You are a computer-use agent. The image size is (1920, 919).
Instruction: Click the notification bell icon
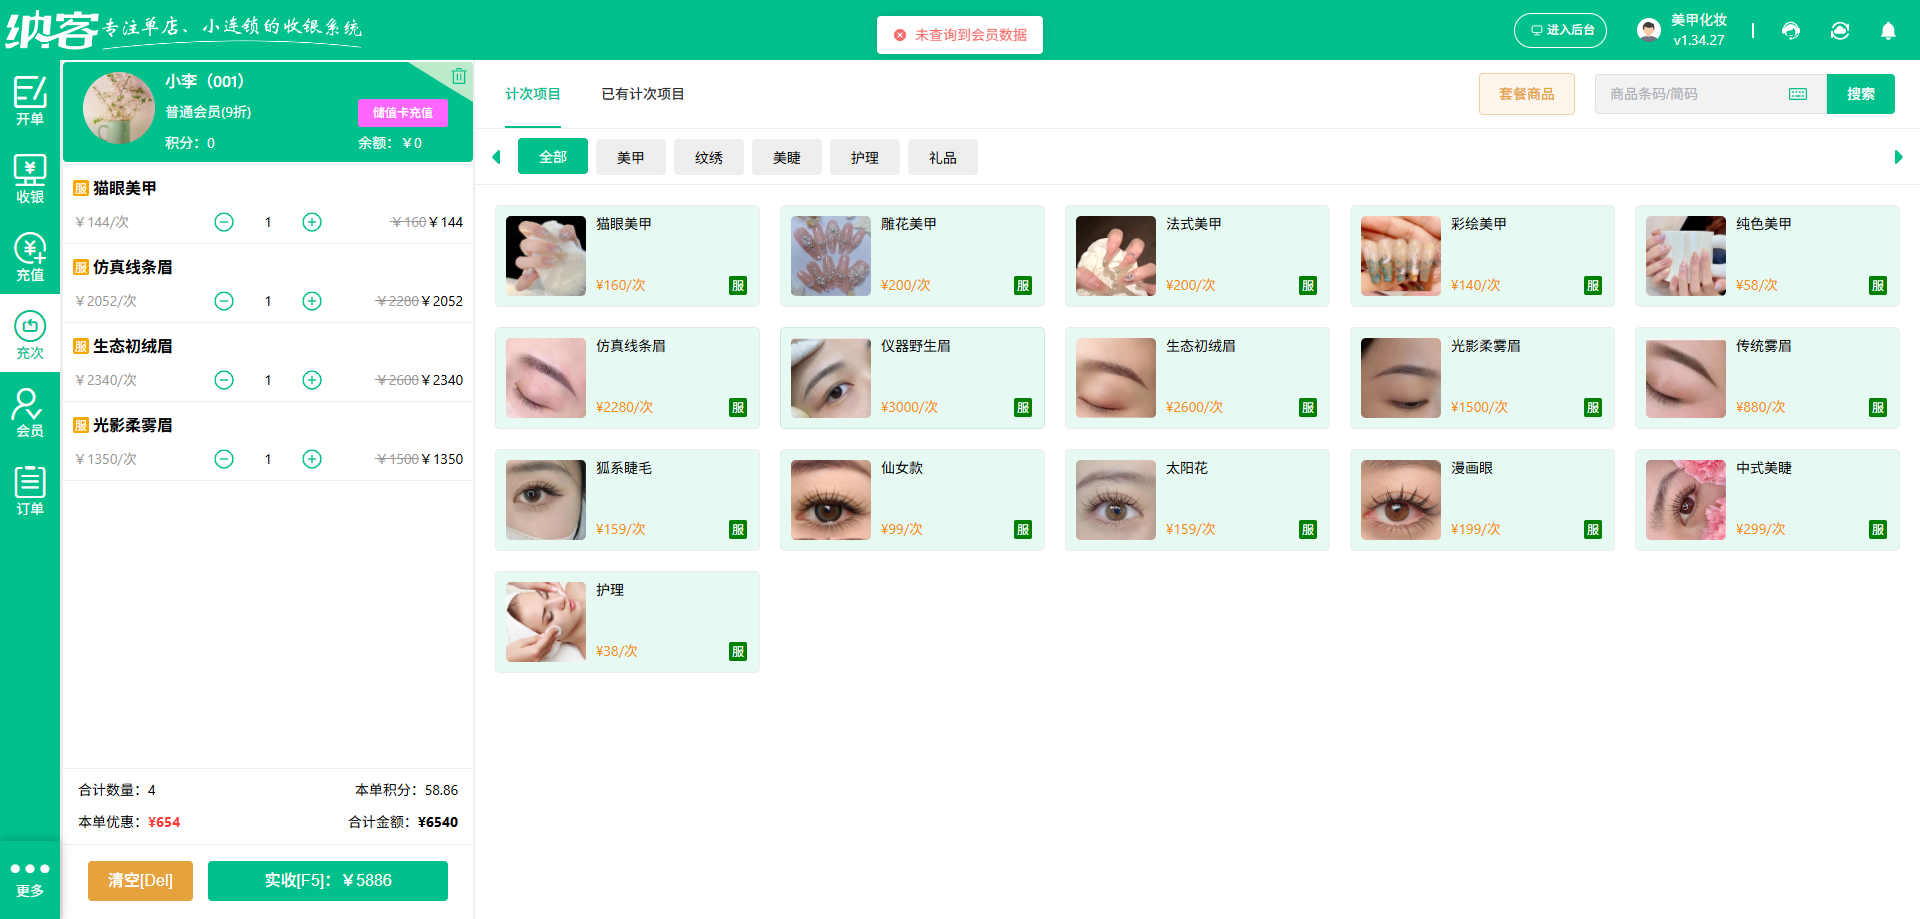[x=1888, y=31]
